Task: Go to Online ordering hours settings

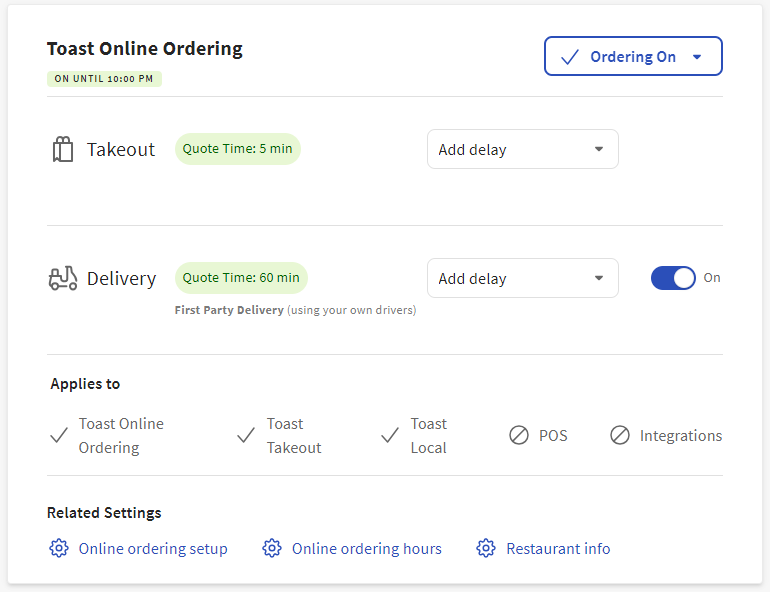Action: tap(366, 548)
